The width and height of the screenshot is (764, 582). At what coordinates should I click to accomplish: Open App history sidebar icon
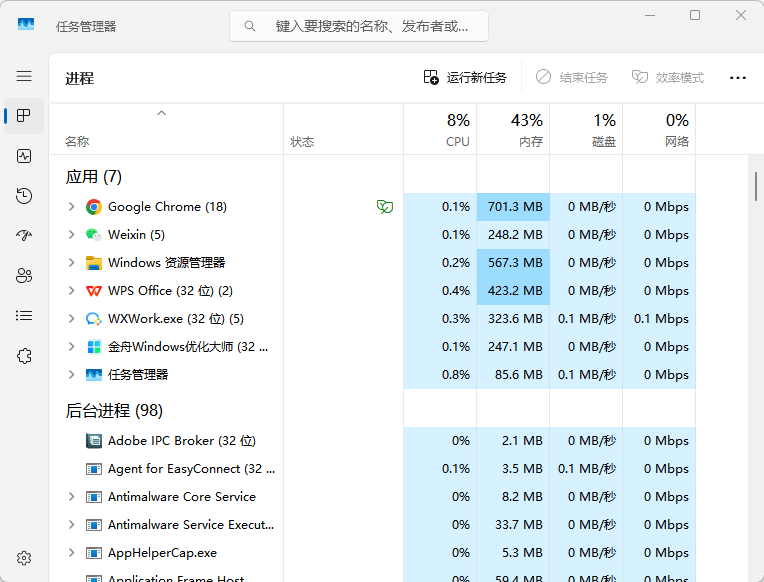[24, 196]
